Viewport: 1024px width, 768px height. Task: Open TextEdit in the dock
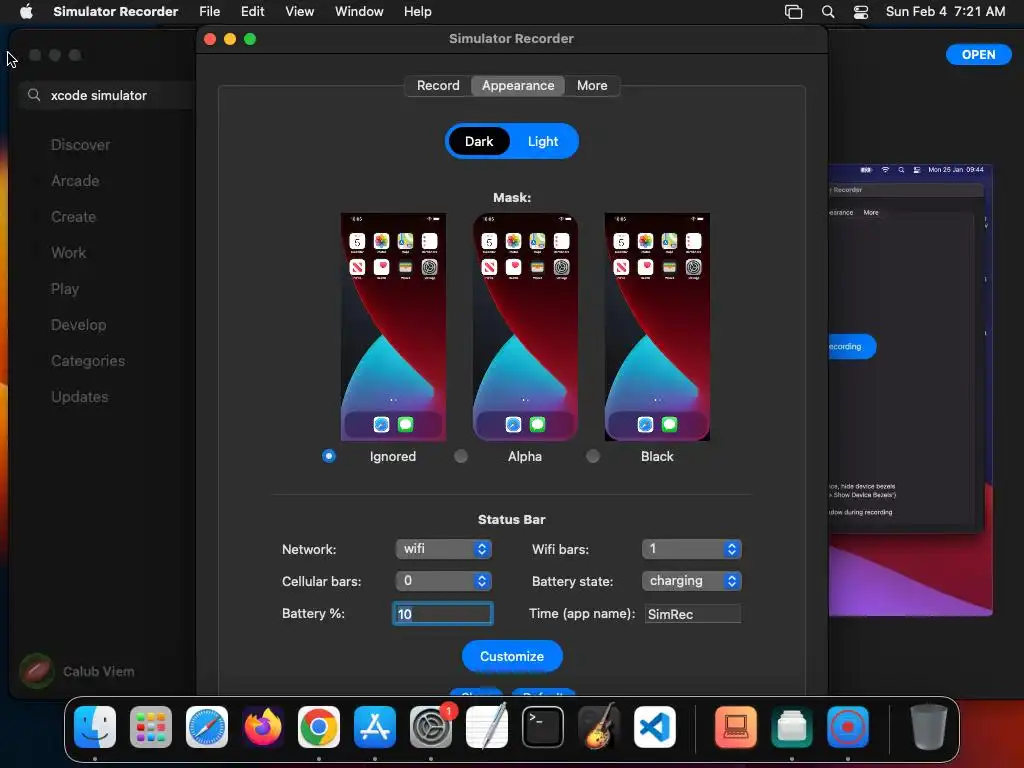(487, 727)
